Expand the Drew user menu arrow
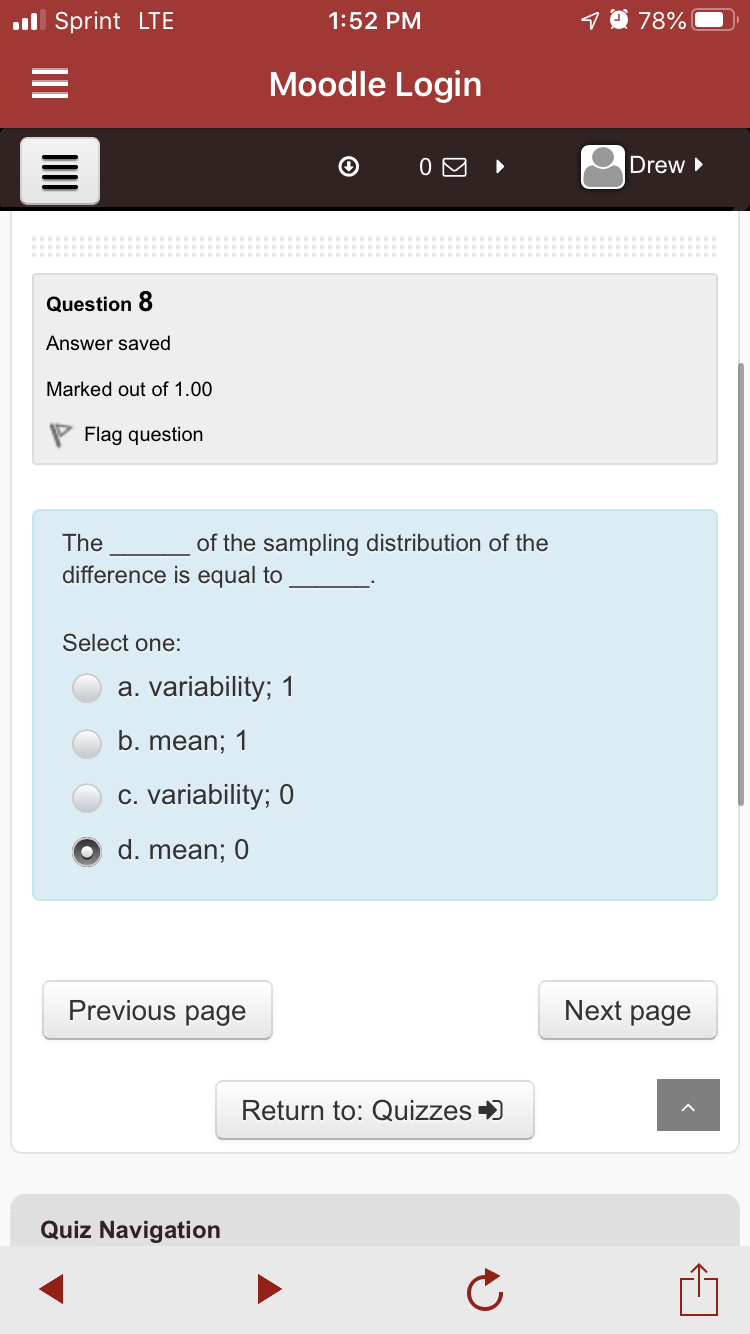The height and width of the screenshot is (1334, 750). tap(700, 164)
